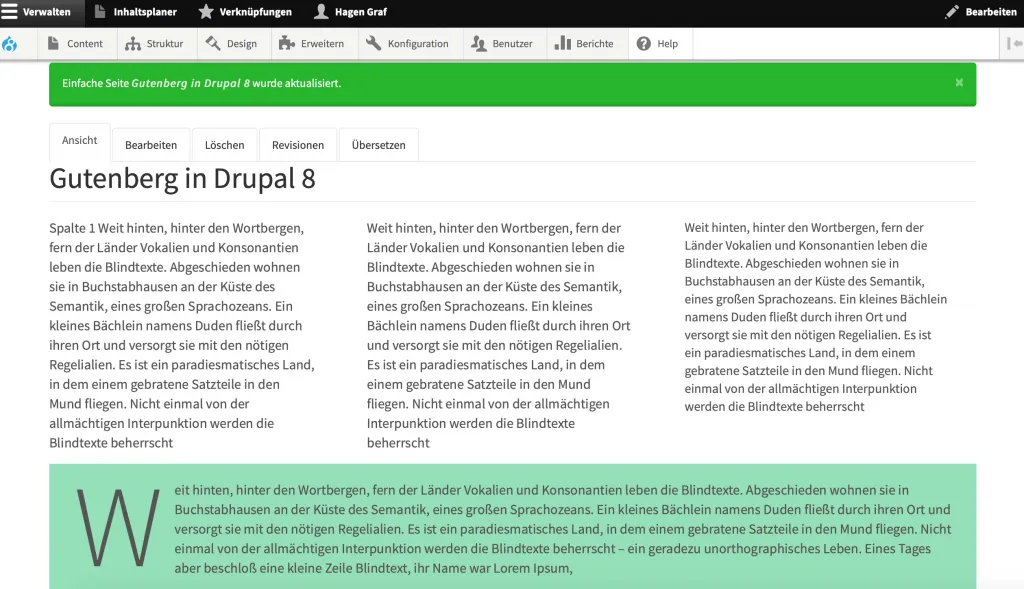This screenshot has width=1024, height=589.
Task: Click the Gutenberg in Drupal 8 heading
Action: pos(182,178)
